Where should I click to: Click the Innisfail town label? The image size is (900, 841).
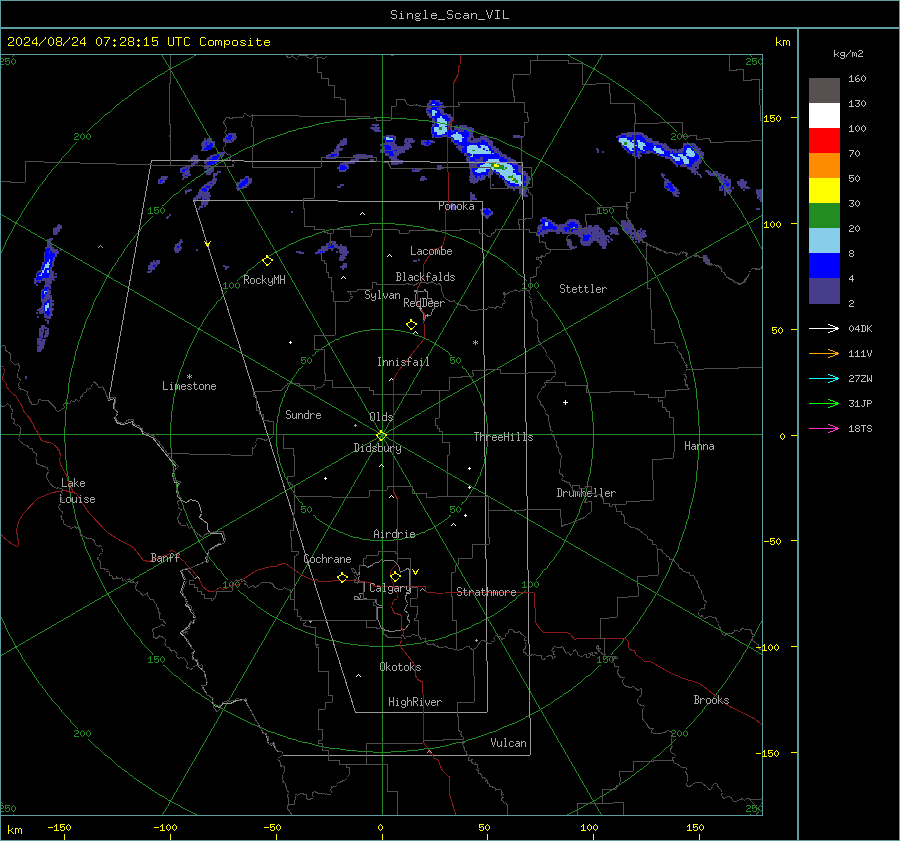403,362
